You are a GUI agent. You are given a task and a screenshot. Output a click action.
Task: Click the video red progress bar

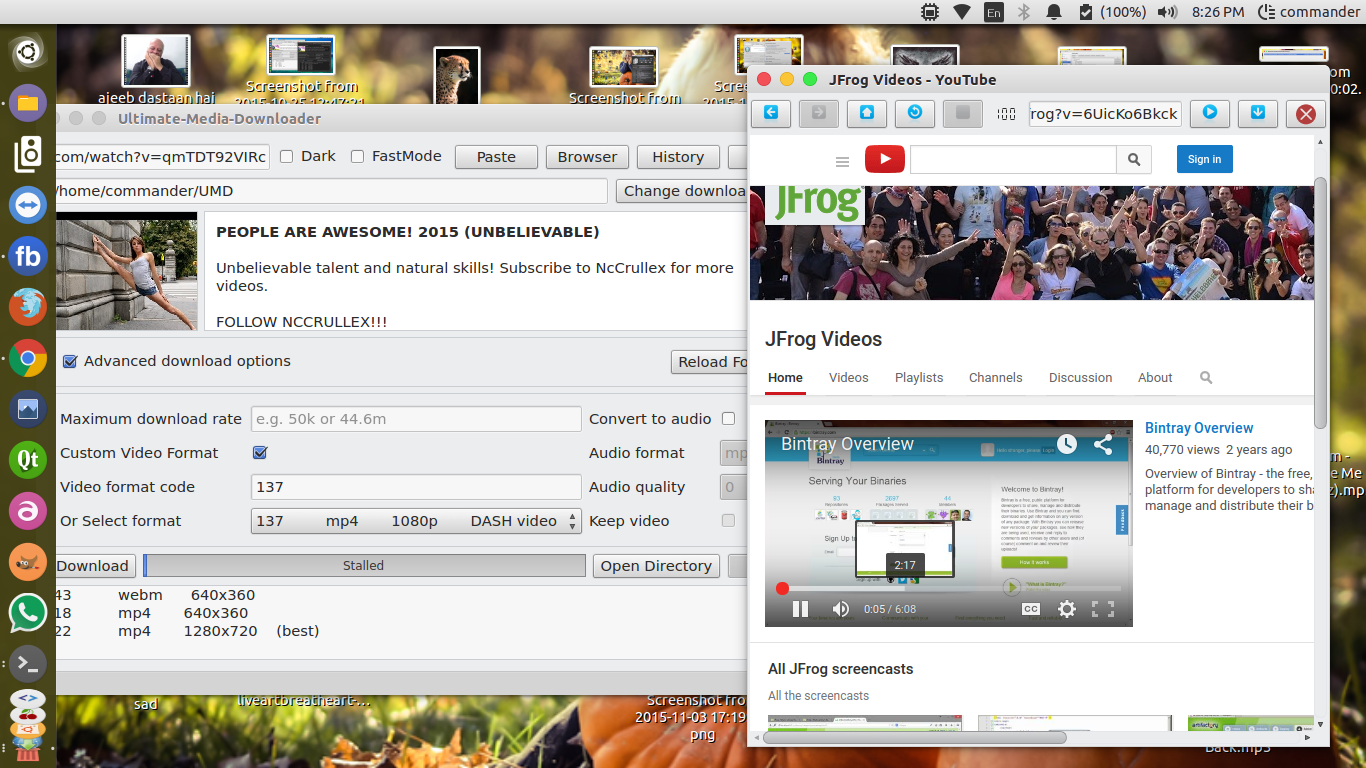(x=949, y=589)
